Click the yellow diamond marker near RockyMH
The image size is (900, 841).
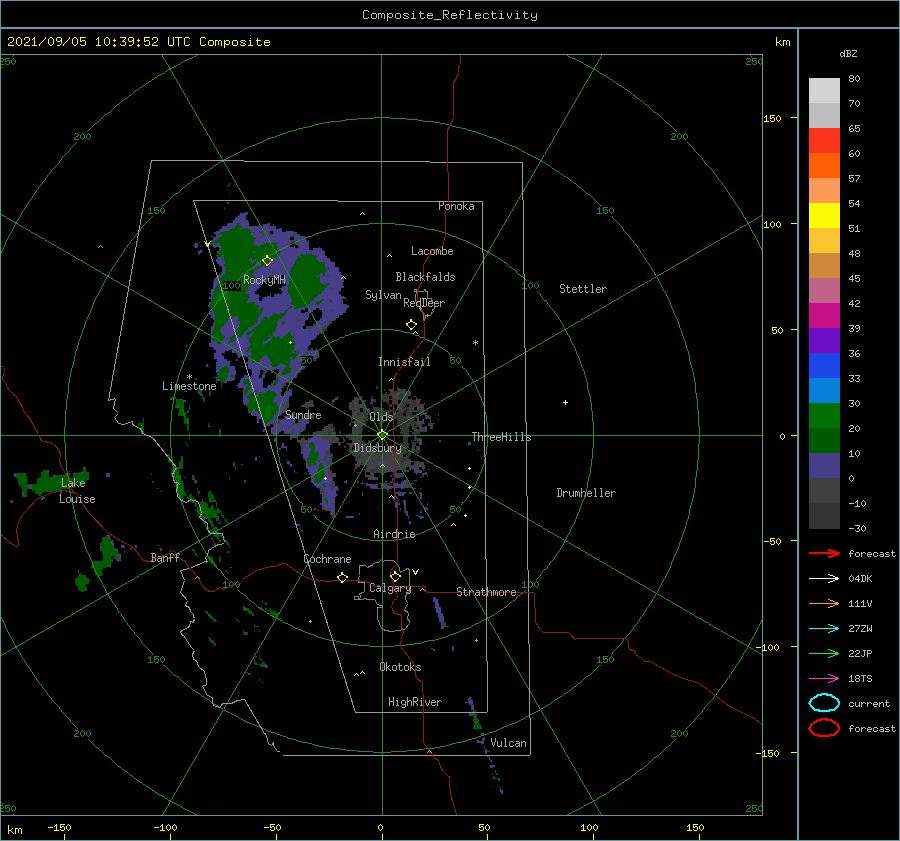pos(267,261)
